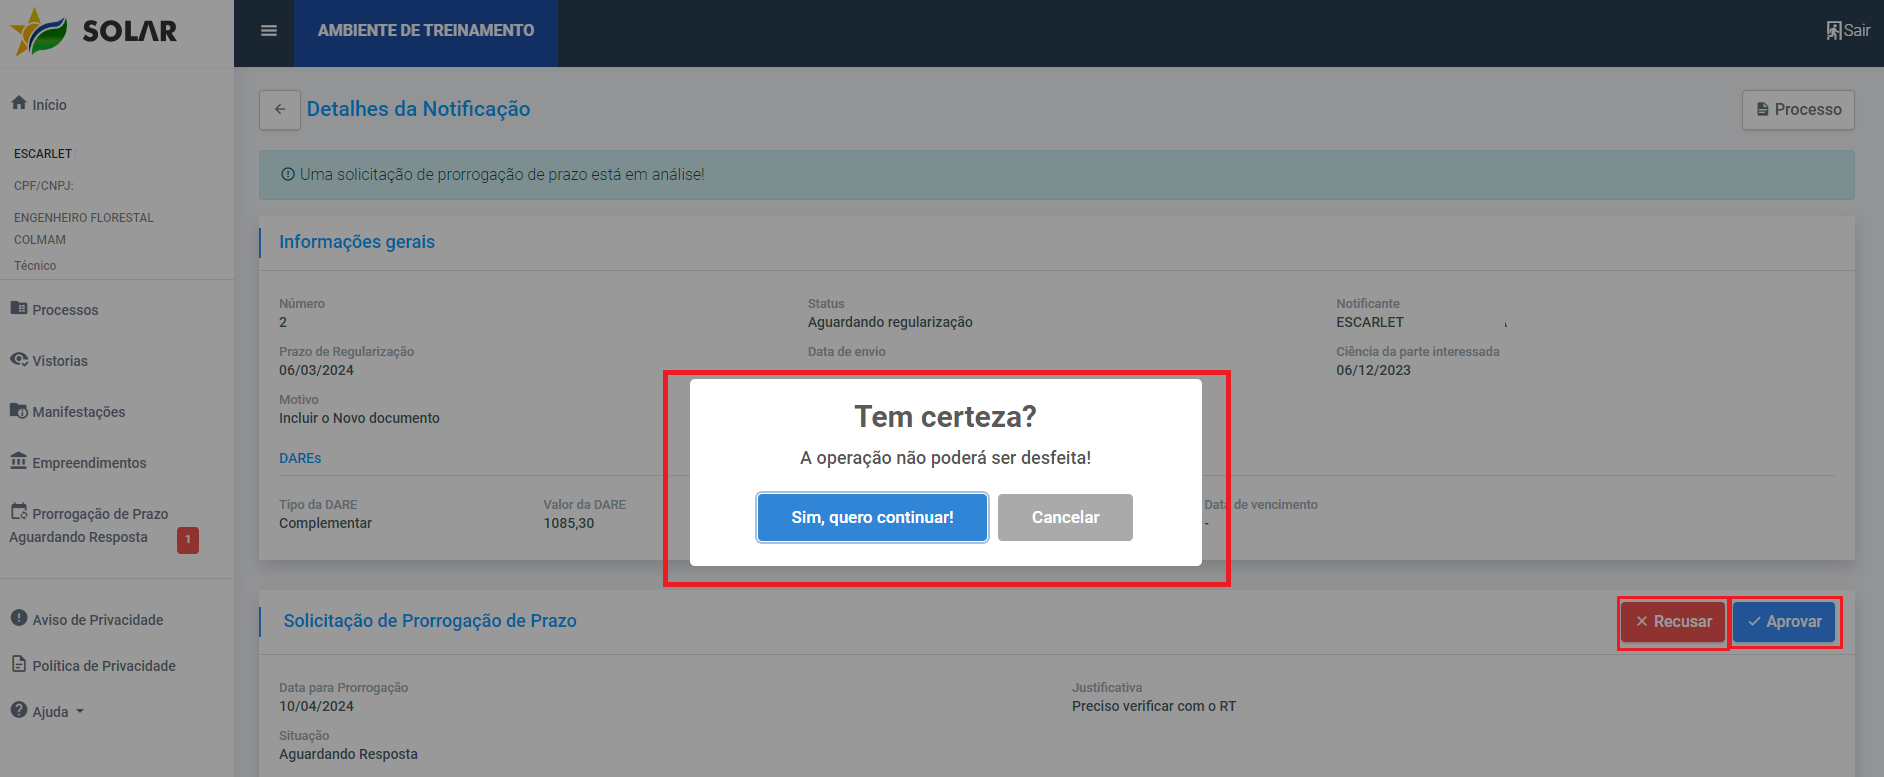The image size is (1884, 777).
Task: Click the status Aguardando regularização
Action: click(890, 322)
